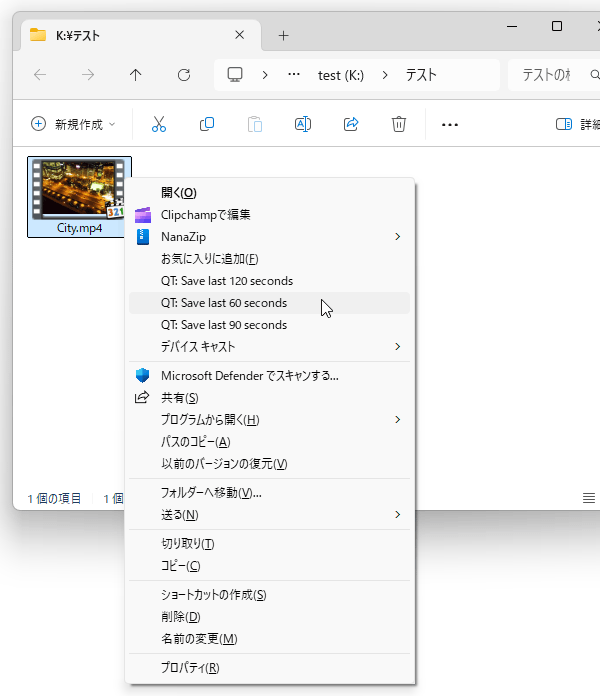This screenshot has height=696, width=600.
Task: Expand the 送る(N) submenu arrow
Action: pos(398,514)
